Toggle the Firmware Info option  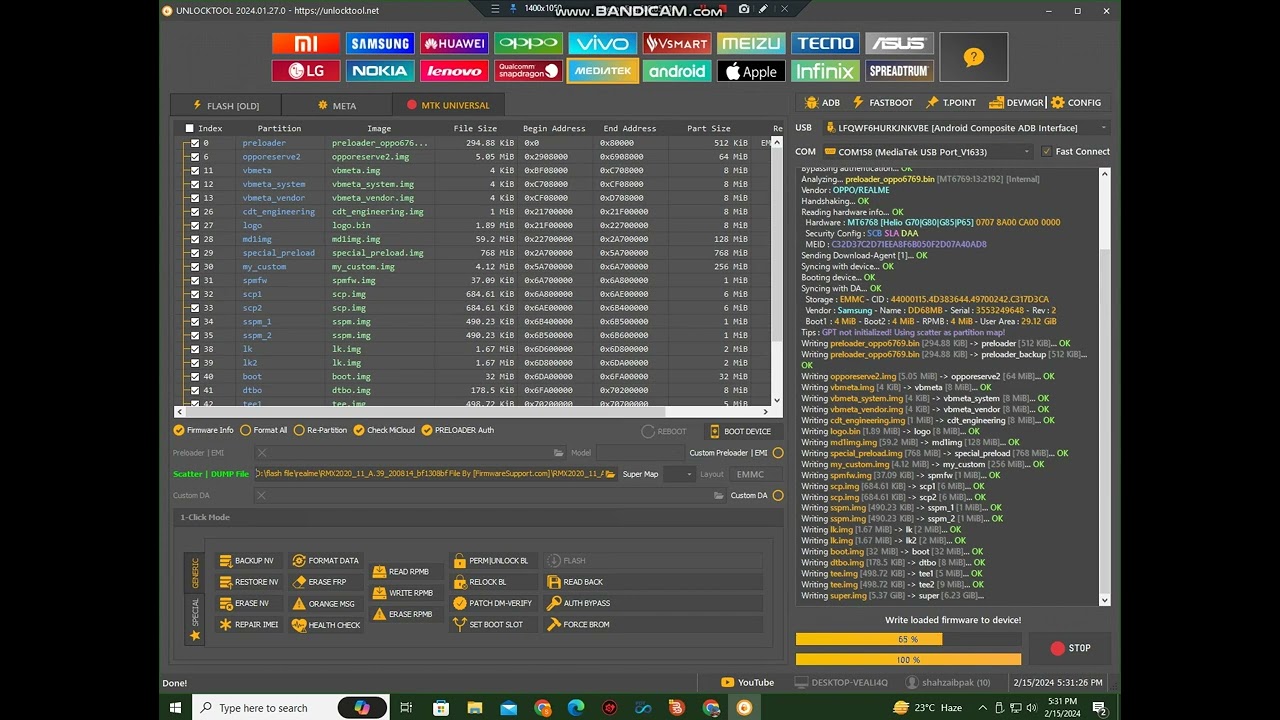(203, 430)
